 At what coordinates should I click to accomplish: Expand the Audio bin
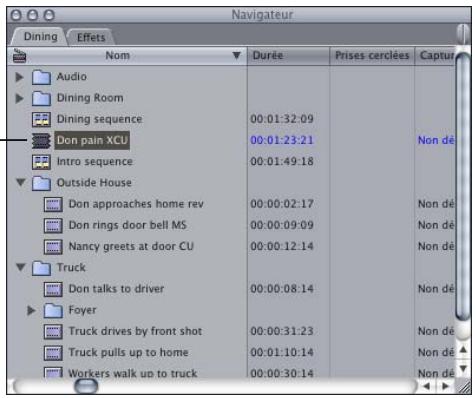point(20,77)
